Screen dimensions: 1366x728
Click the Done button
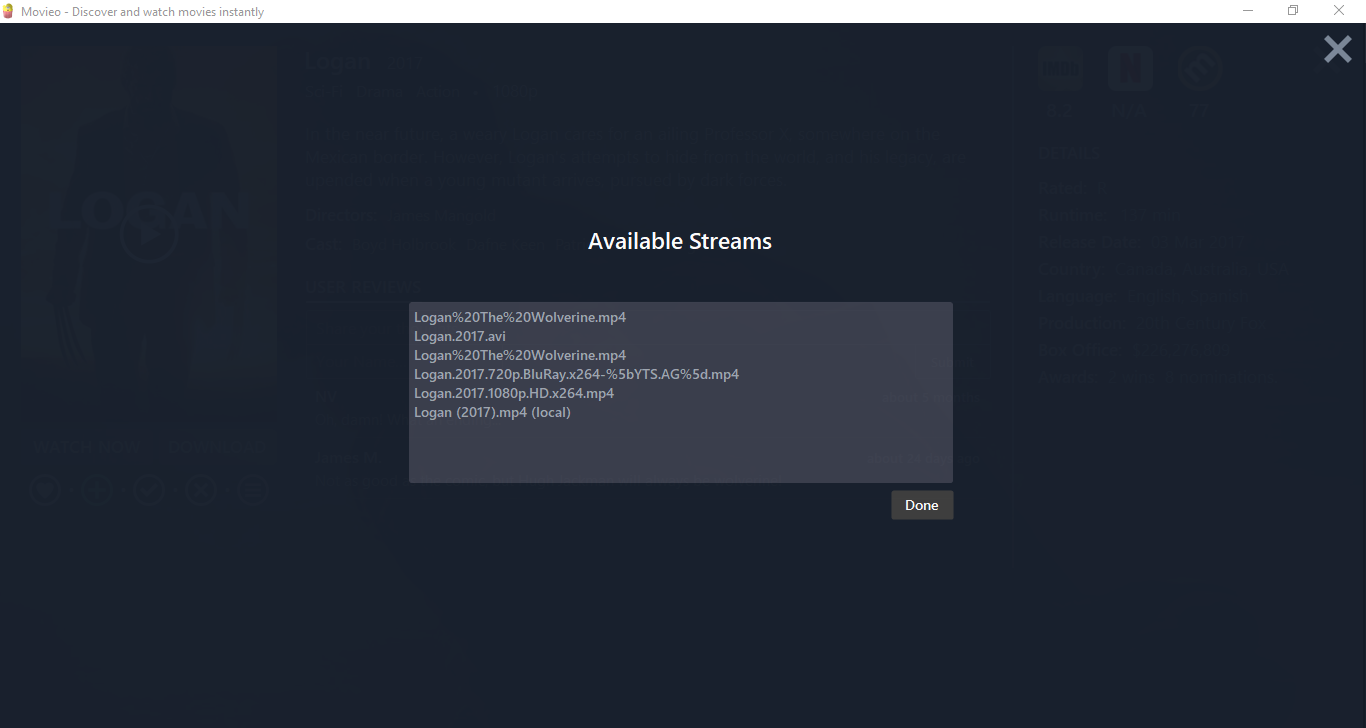point(922,505)
